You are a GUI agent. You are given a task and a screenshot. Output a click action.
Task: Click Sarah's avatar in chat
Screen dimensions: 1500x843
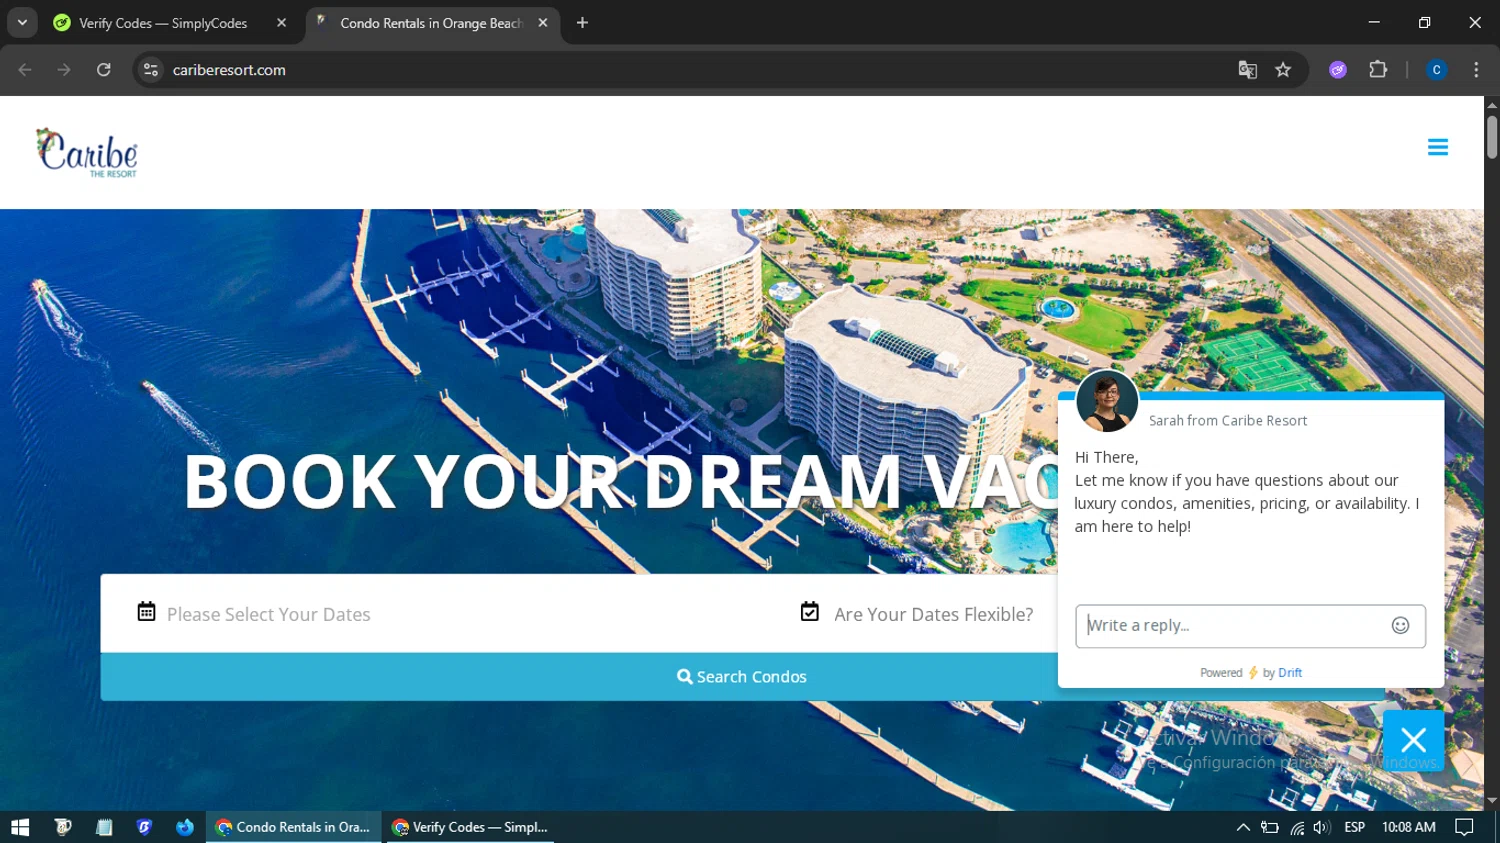click(1107, 401)
